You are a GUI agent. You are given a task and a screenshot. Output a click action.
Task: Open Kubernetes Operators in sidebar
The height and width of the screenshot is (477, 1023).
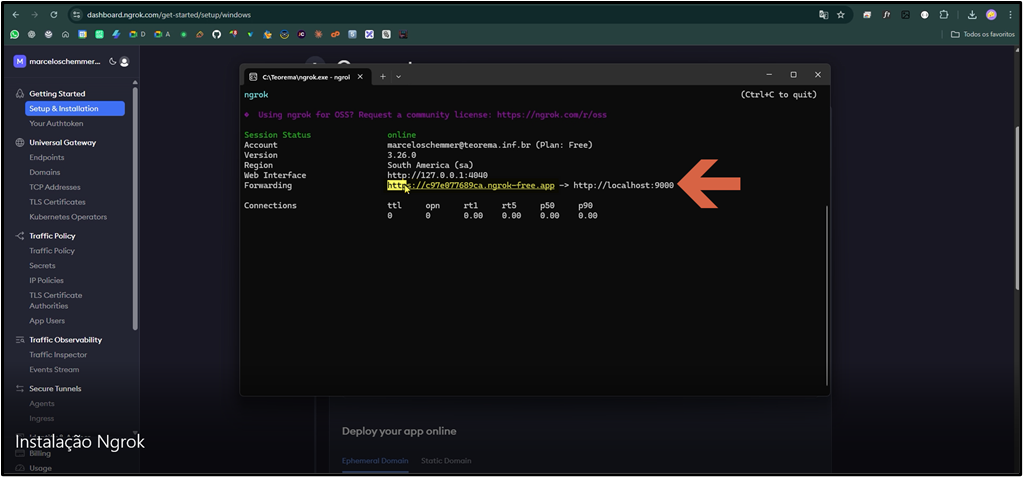pyautogui.click(x=68, y=217)
